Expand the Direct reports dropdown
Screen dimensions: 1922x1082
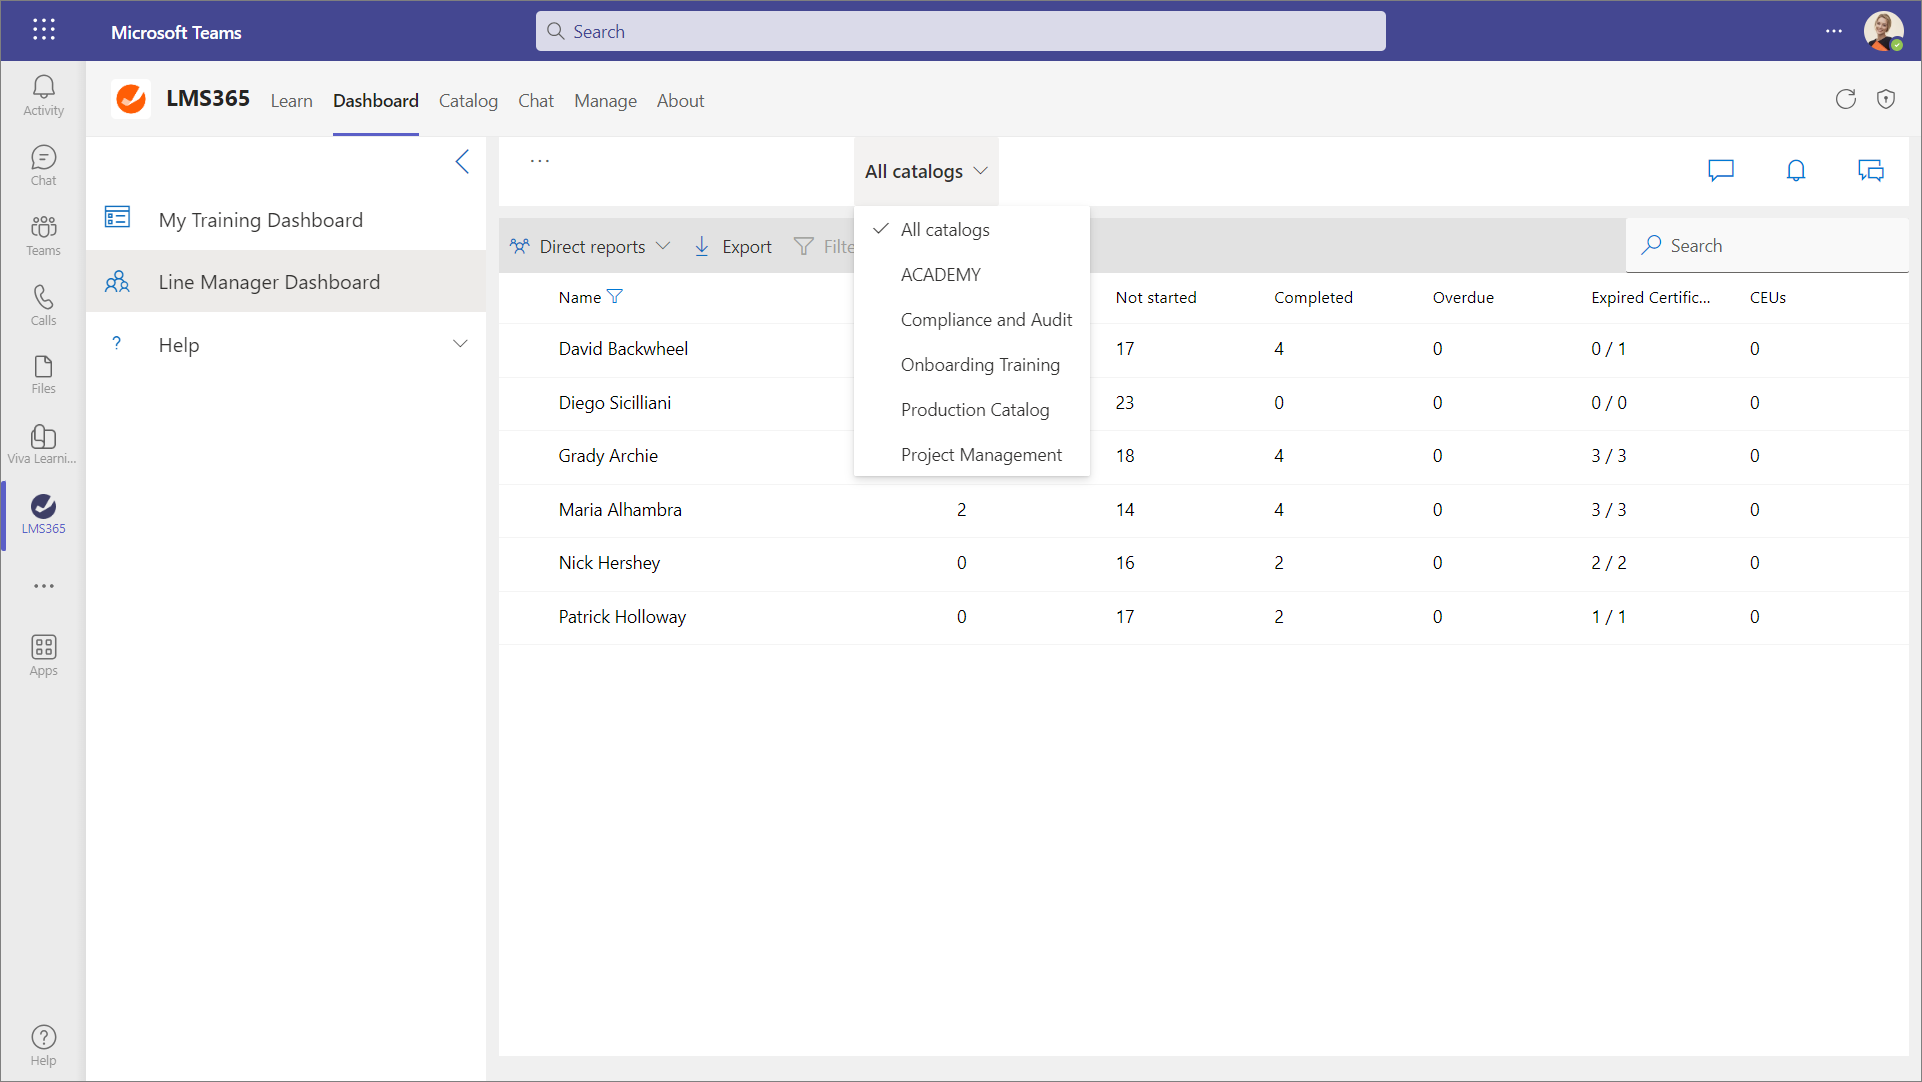590,247
